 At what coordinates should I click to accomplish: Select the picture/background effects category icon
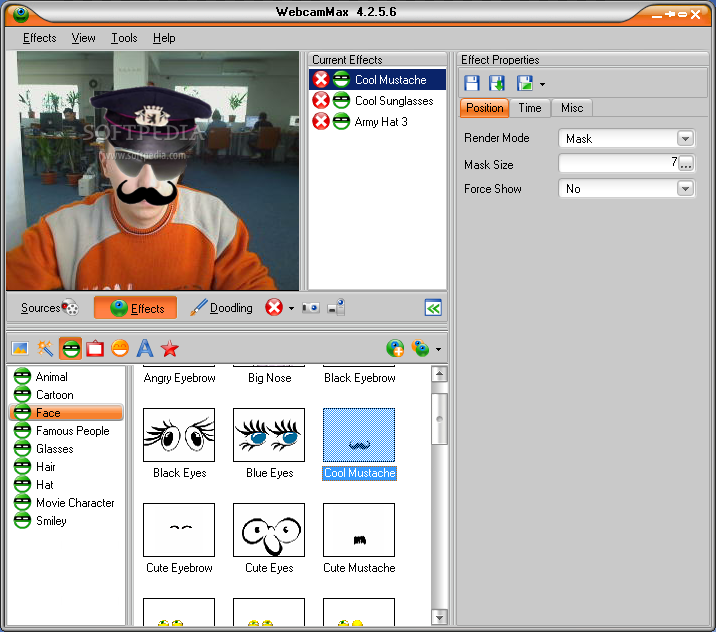click(x=20, y=349)
